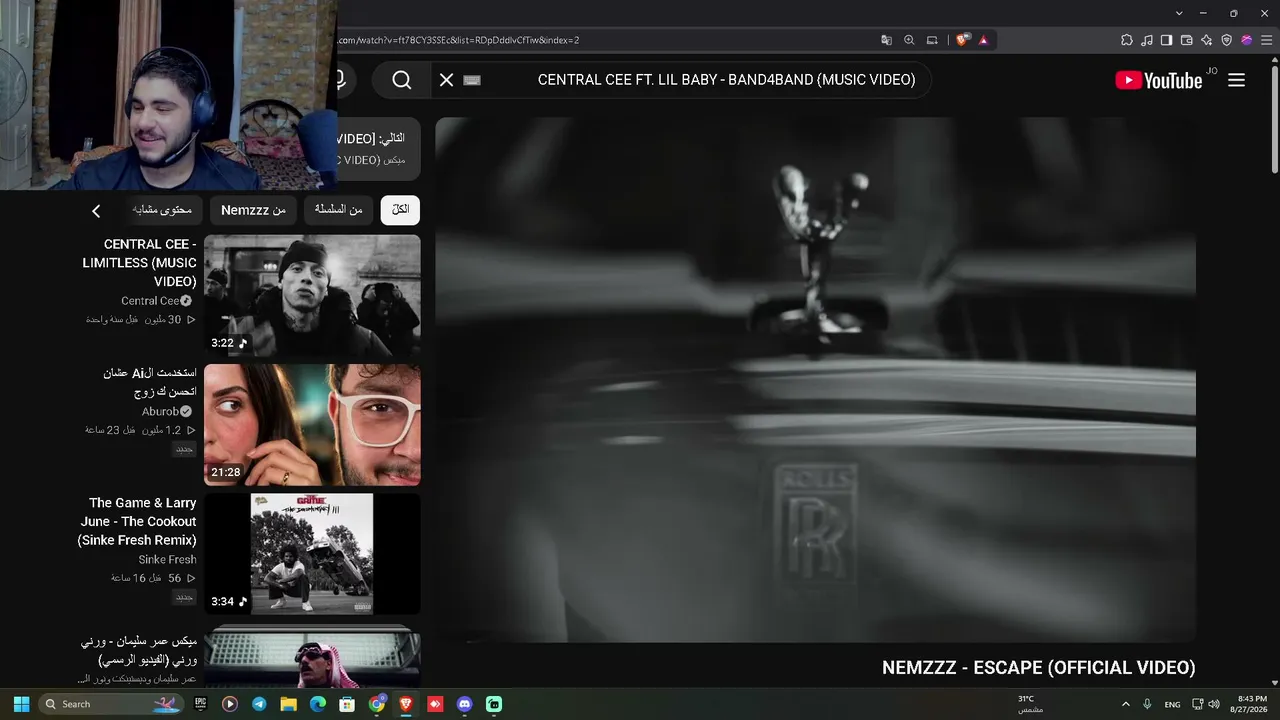This screenshot has height=720, width=1280.
Task: Click the microphone icon in system tray
Action: 1148,704
